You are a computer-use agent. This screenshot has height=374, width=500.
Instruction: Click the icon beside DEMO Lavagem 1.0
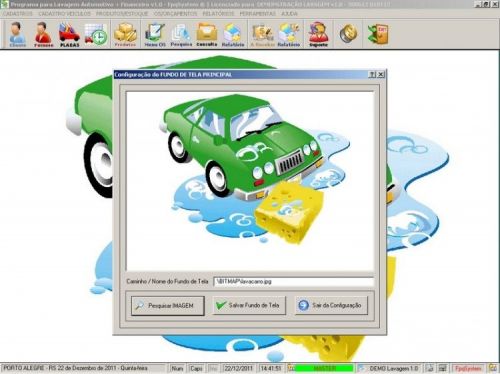(x=361, y=368)
